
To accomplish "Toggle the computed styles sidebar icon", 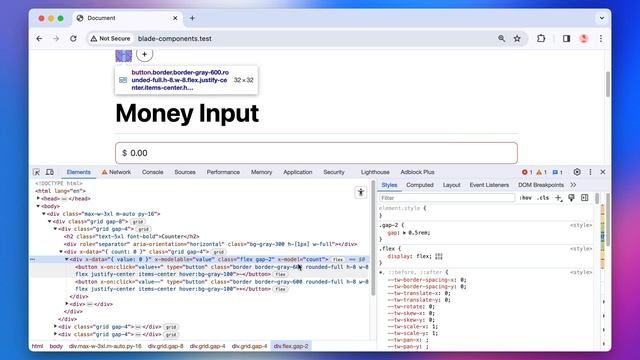I will click(x=584, y=198).
